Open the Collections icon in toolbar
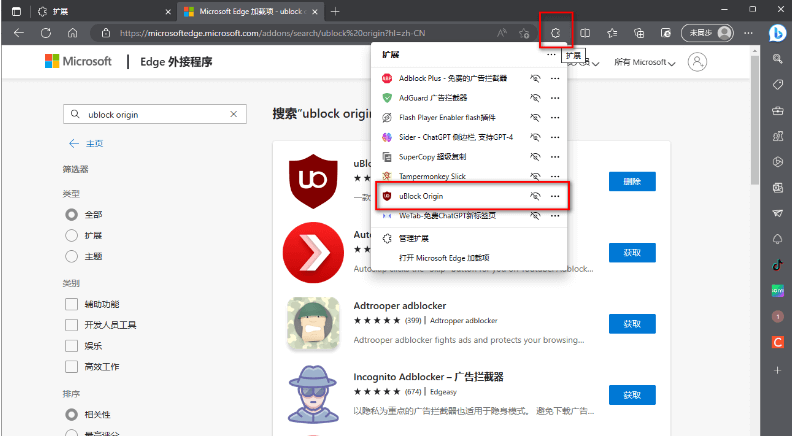The width and height of the screenshot is (792, 436). [x=639, y=33]
